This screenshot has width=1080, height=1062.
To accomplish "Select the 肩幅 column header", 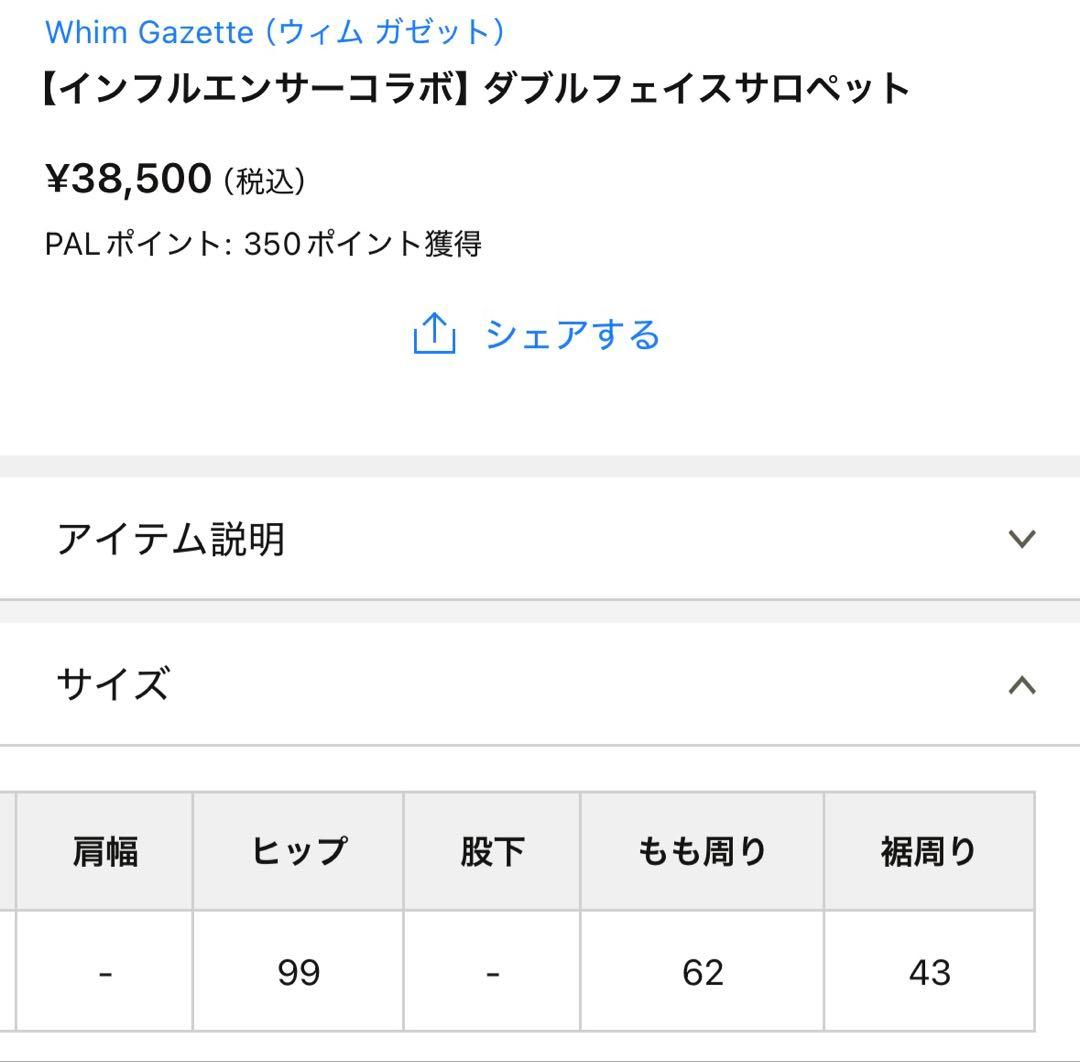I will click(x=105, y=851).
